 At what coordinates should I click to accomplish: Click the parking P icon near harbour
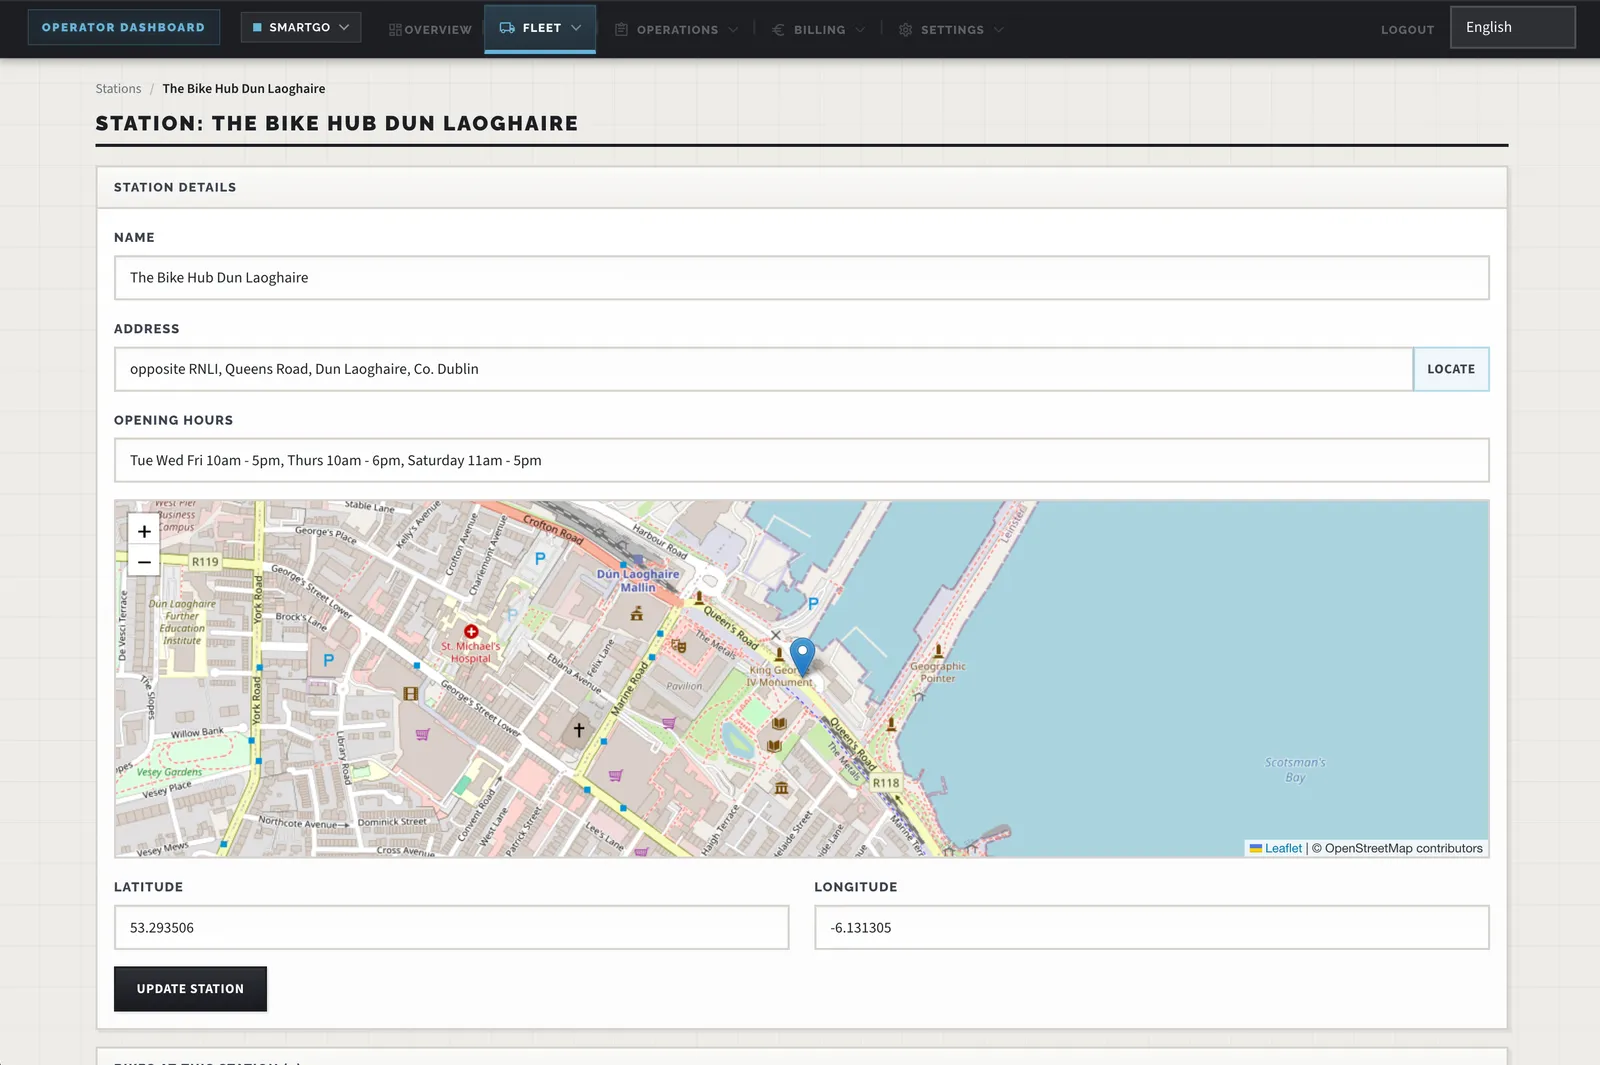[813, 603]
